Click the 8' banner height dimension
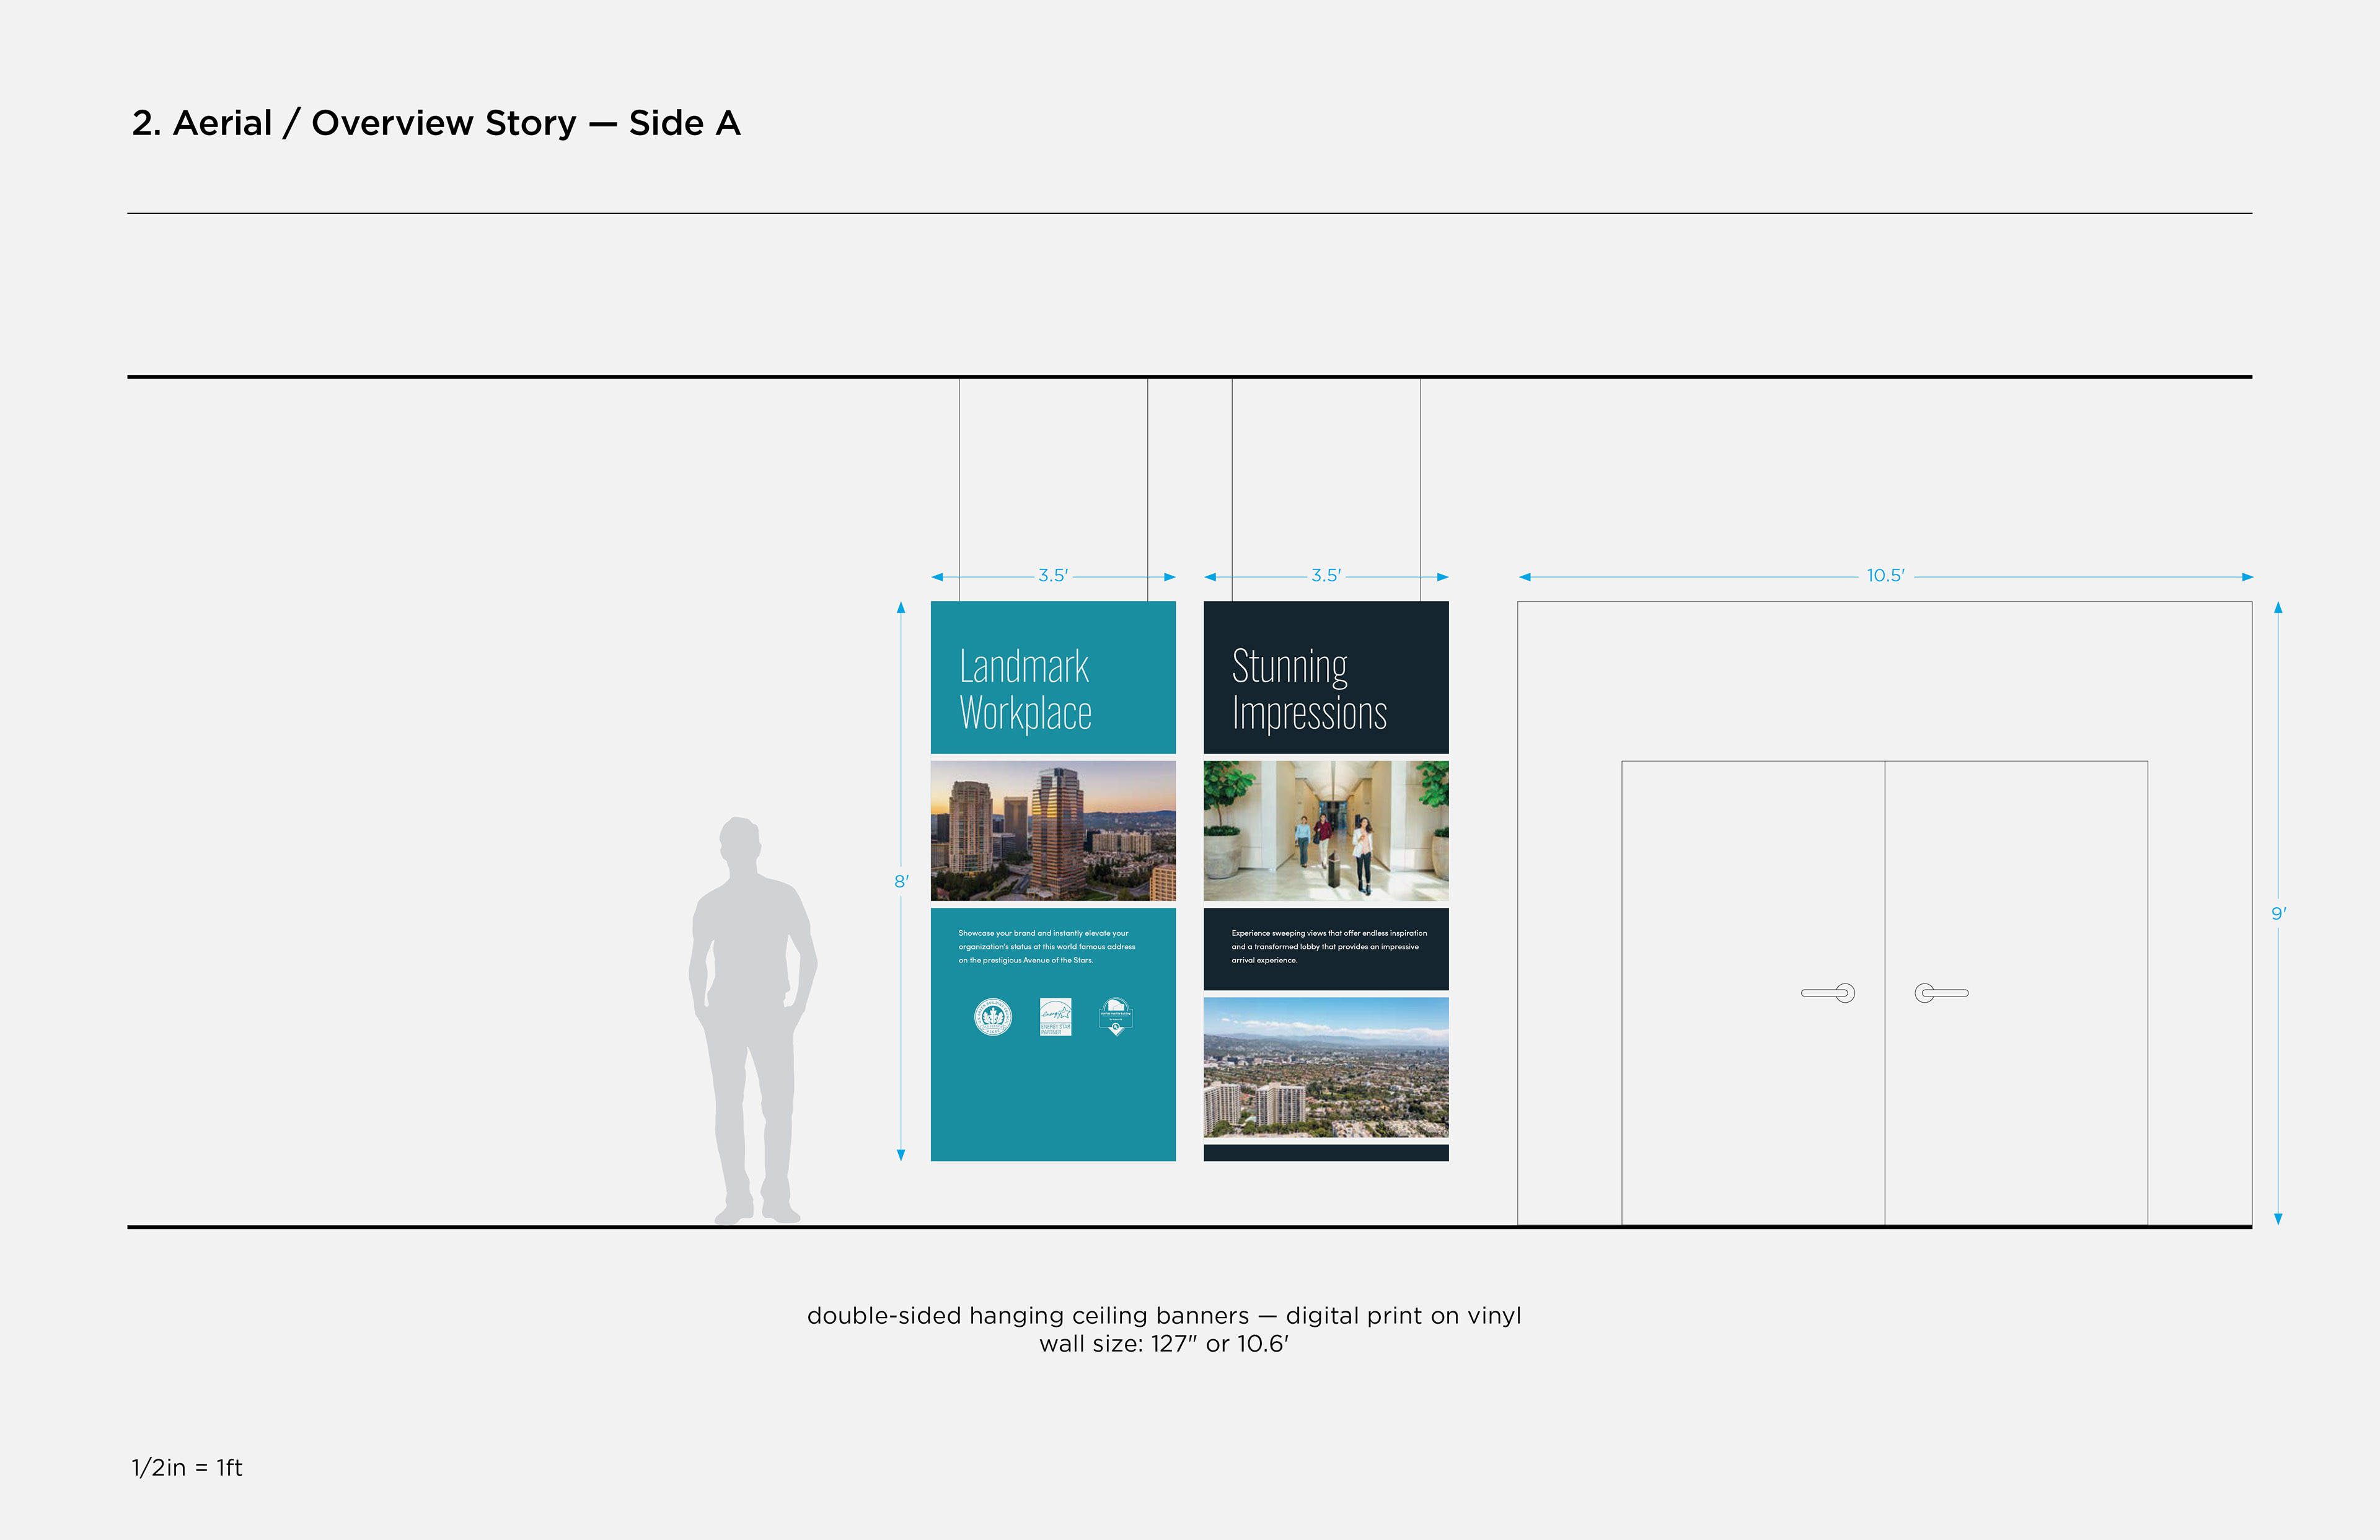 pos(901,881)
